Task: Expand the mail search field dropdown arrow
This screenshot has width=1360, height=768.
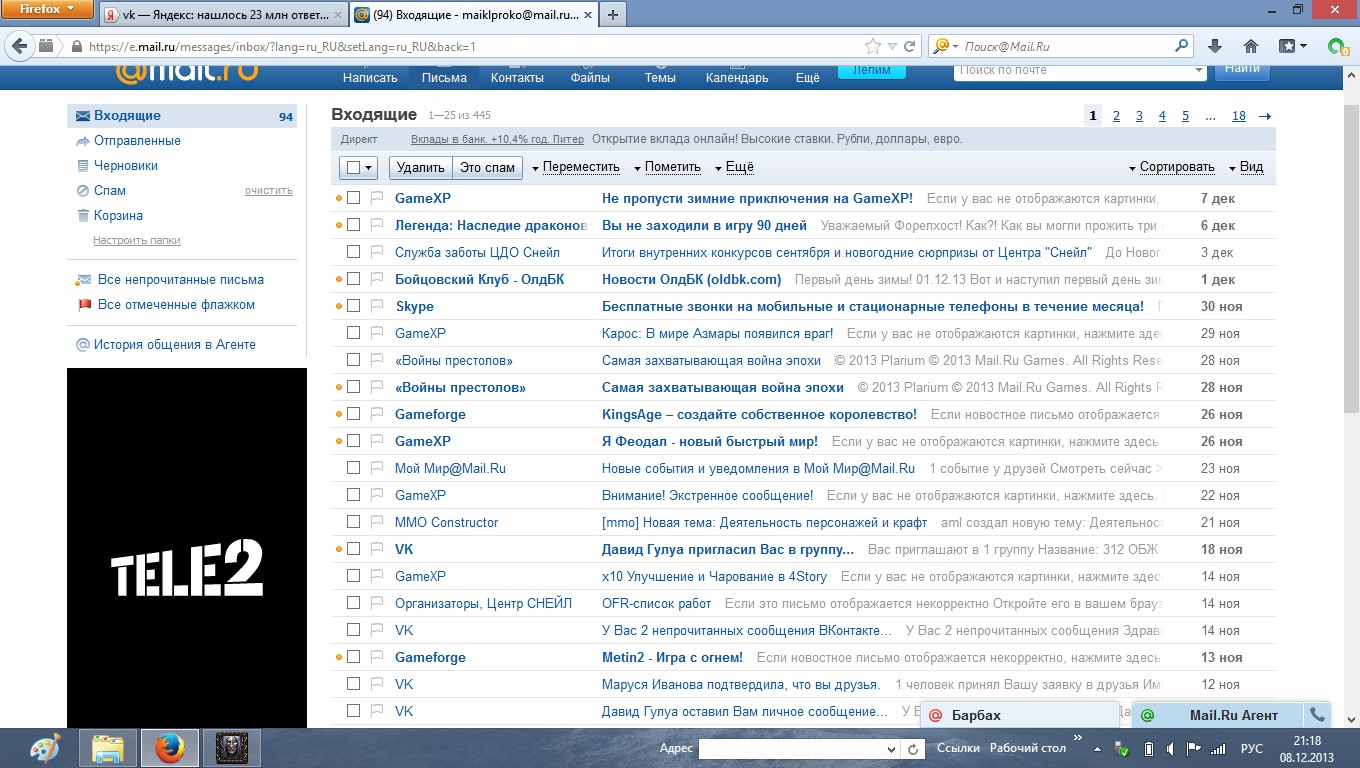Action: pyautogui.click(x=1199, y=71)
